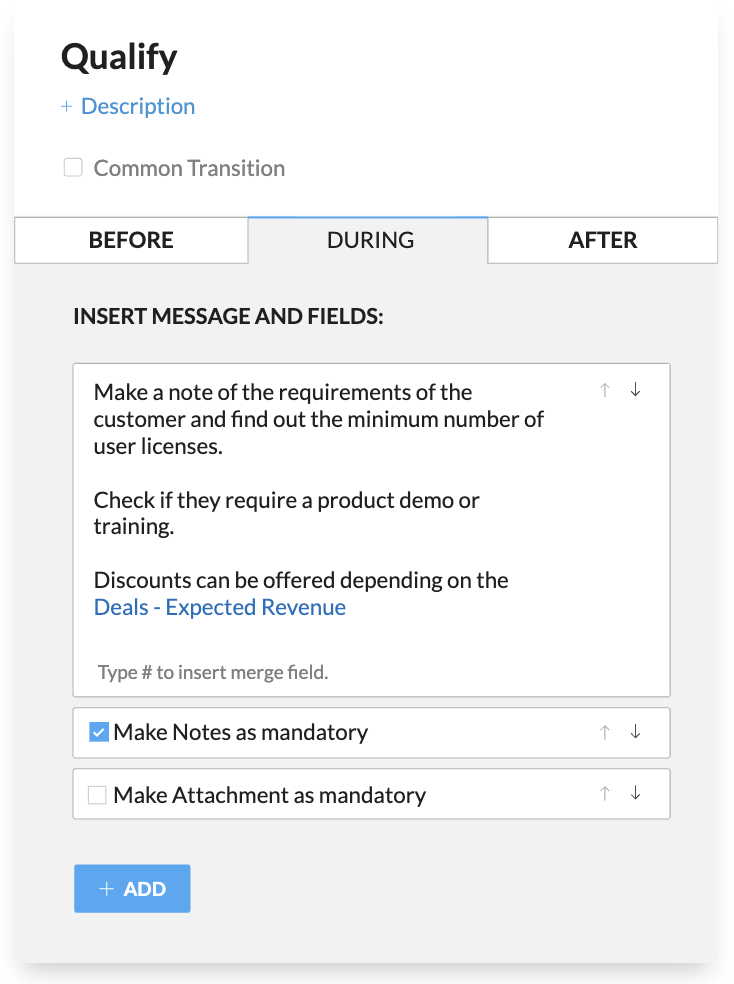Move the message text block up
Image resolution: width=734 pixels, height=984 pixels.
tap(604, 391)
